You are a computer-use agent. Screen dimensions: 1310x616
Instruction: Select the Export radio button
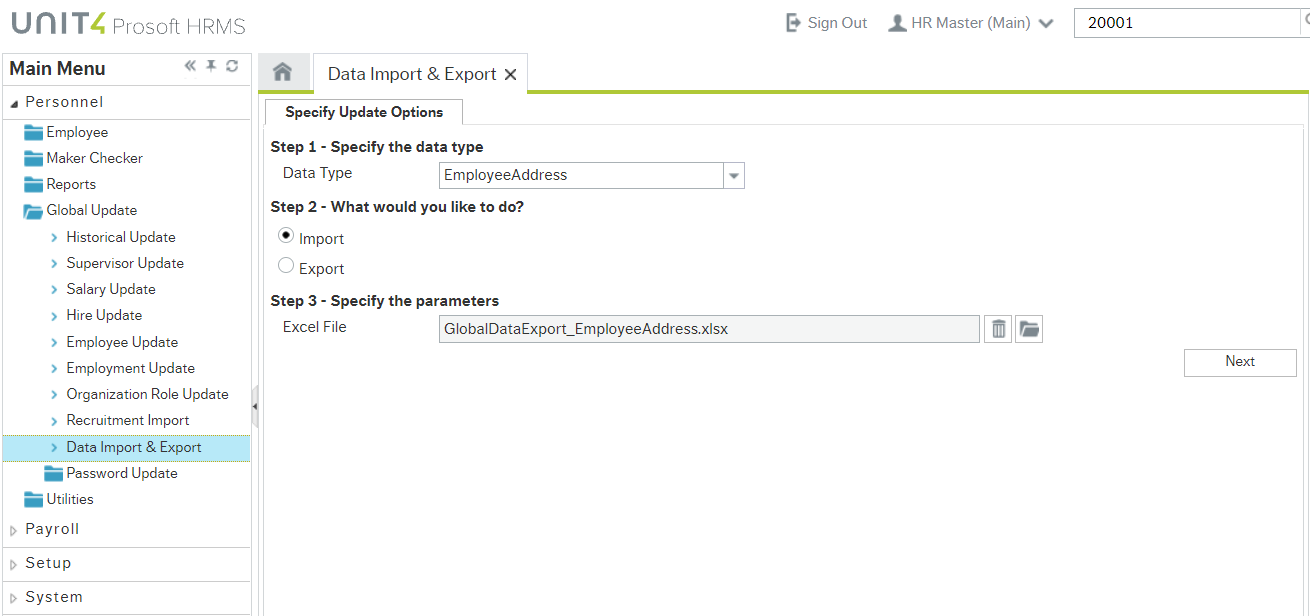click(286, 266)
